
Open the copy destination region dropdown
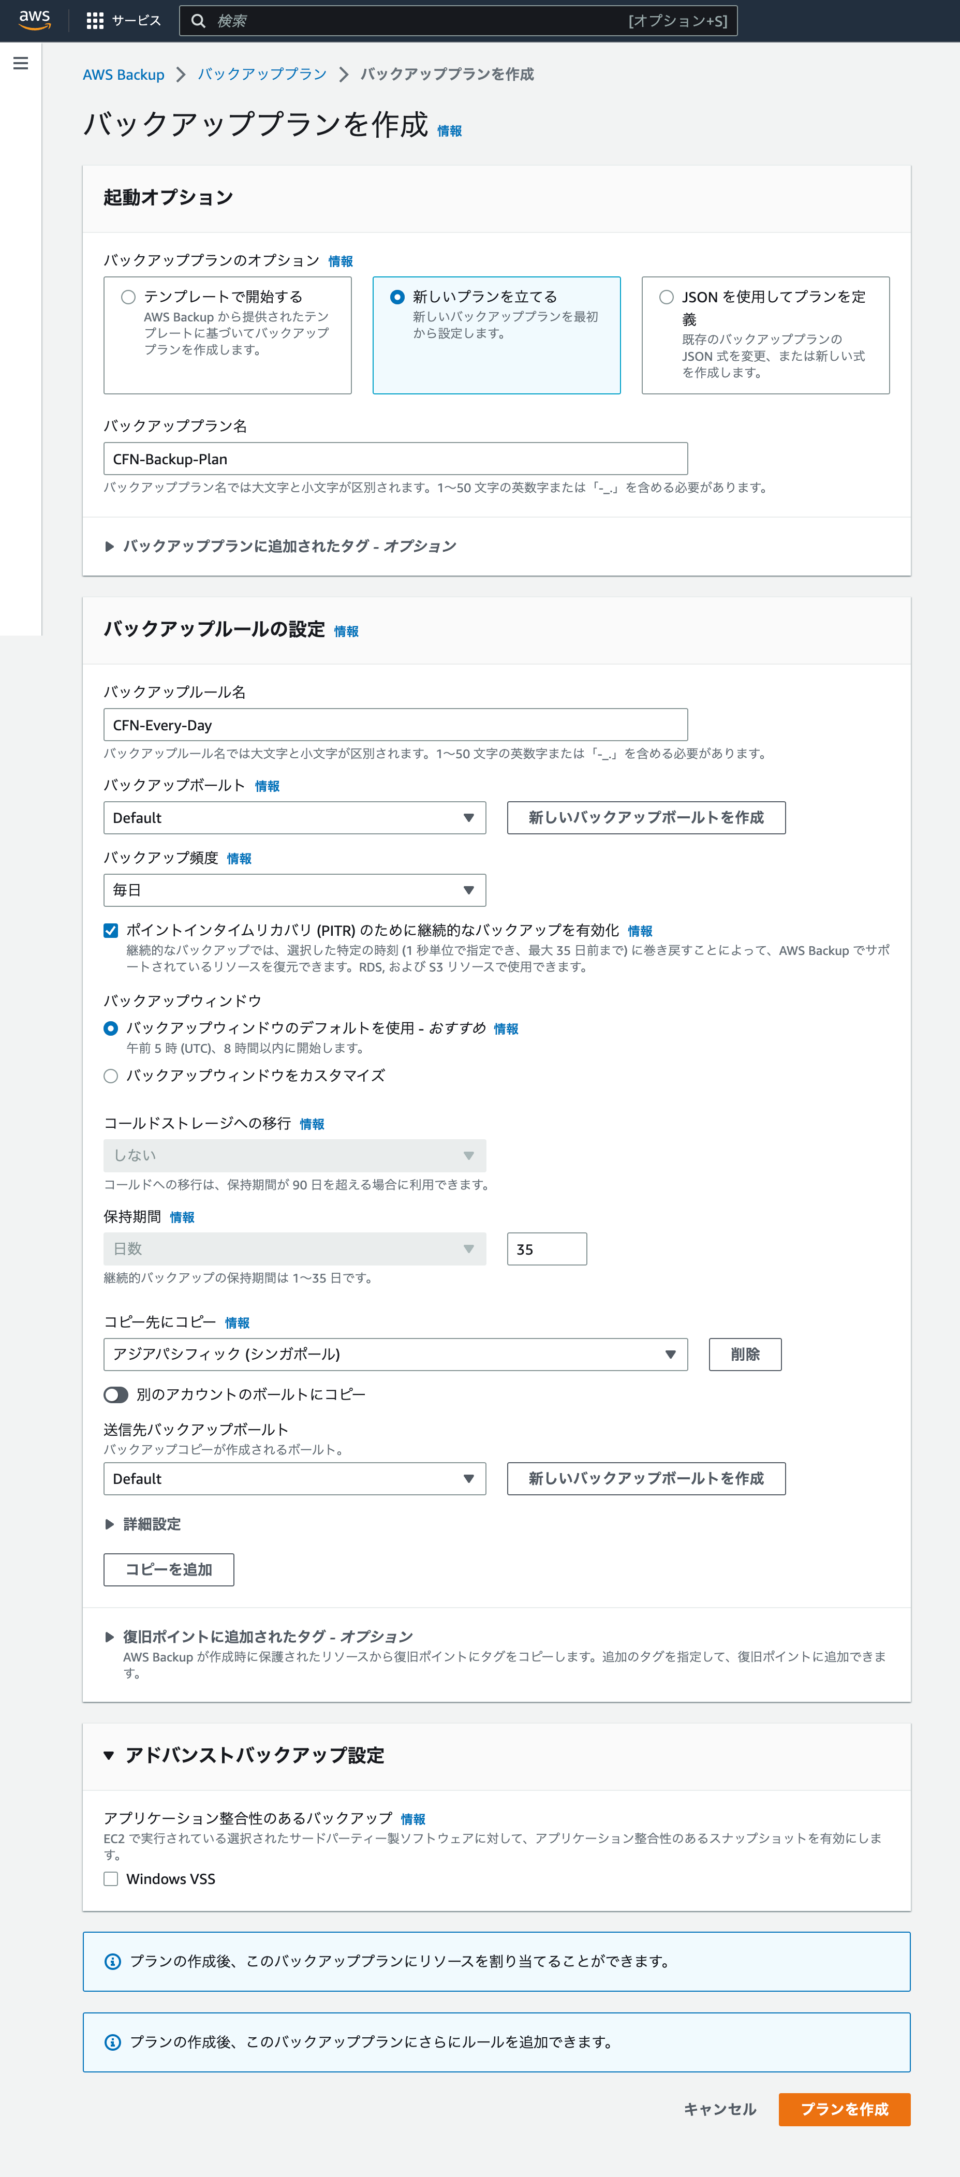[395, 1354]
